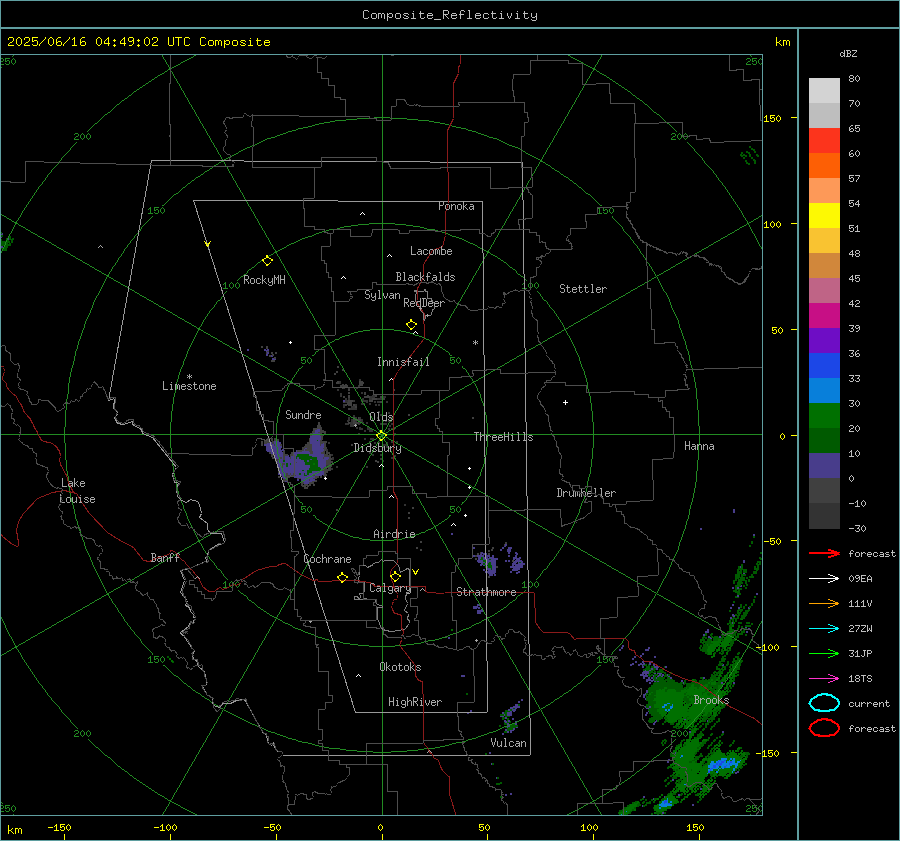Click the yellow radar-site diamond between Olds and Didsbury
This screenshot has width=900, height=841.
pyautogui.click(x=381, y=436)
